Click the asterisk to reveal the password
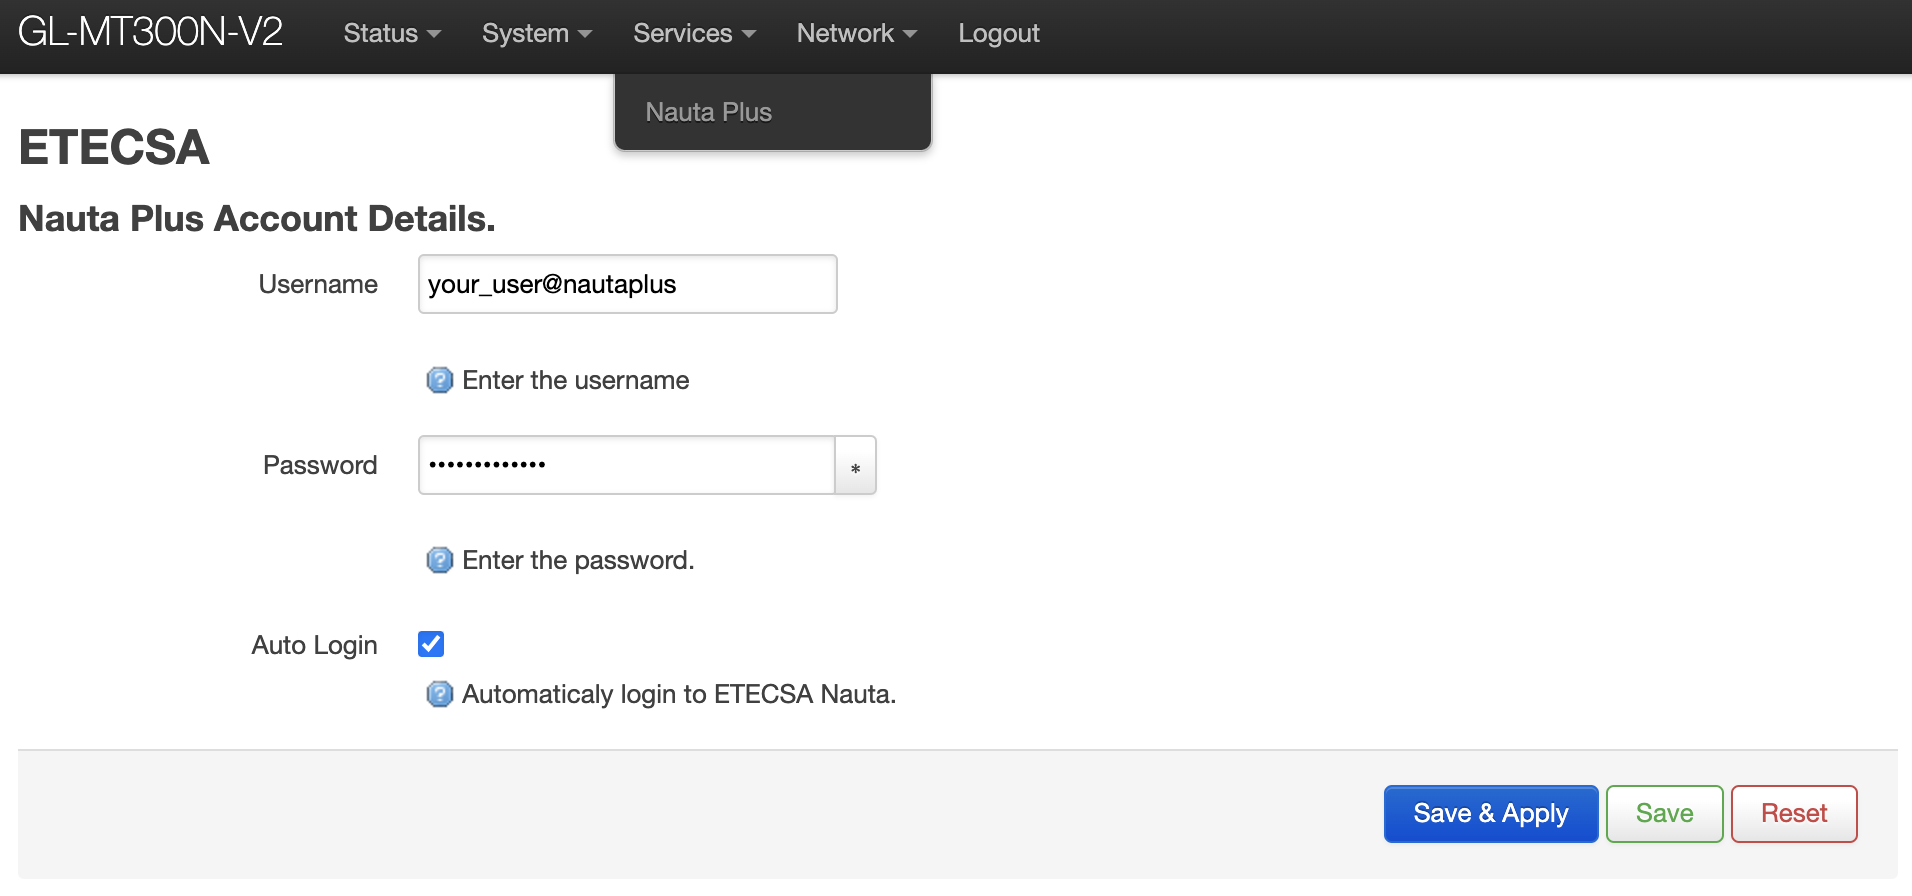 click(855, 465)
